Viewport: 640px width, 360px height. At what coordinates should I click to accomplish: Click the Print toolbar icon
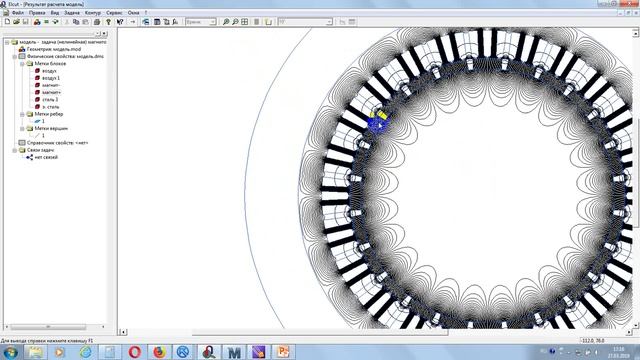tap(97, 22)
